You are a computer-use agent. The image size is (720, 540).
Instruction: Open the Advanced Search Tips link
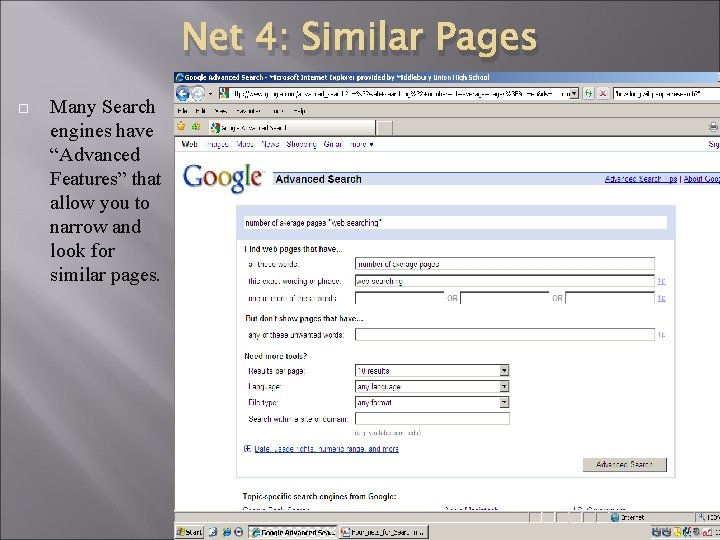(x=641, y=179)
